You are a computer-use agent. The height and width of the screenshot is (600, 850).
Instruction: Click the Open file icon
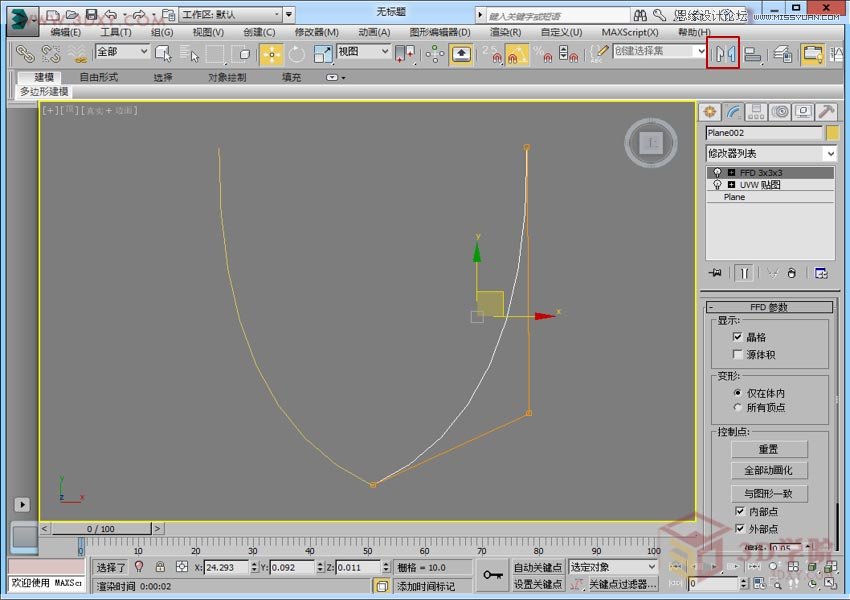[72, 15]
